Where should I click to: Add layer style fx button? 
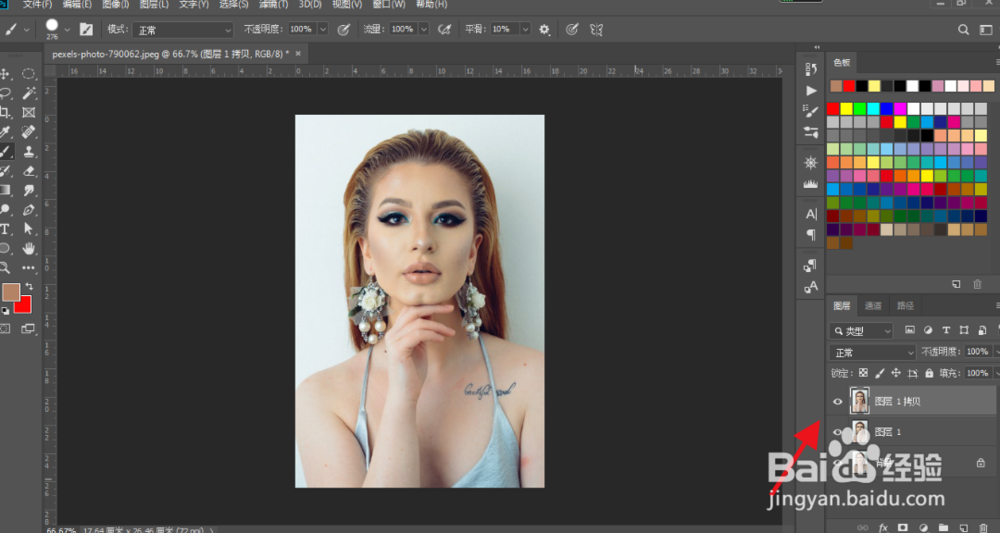click(883, 528)
